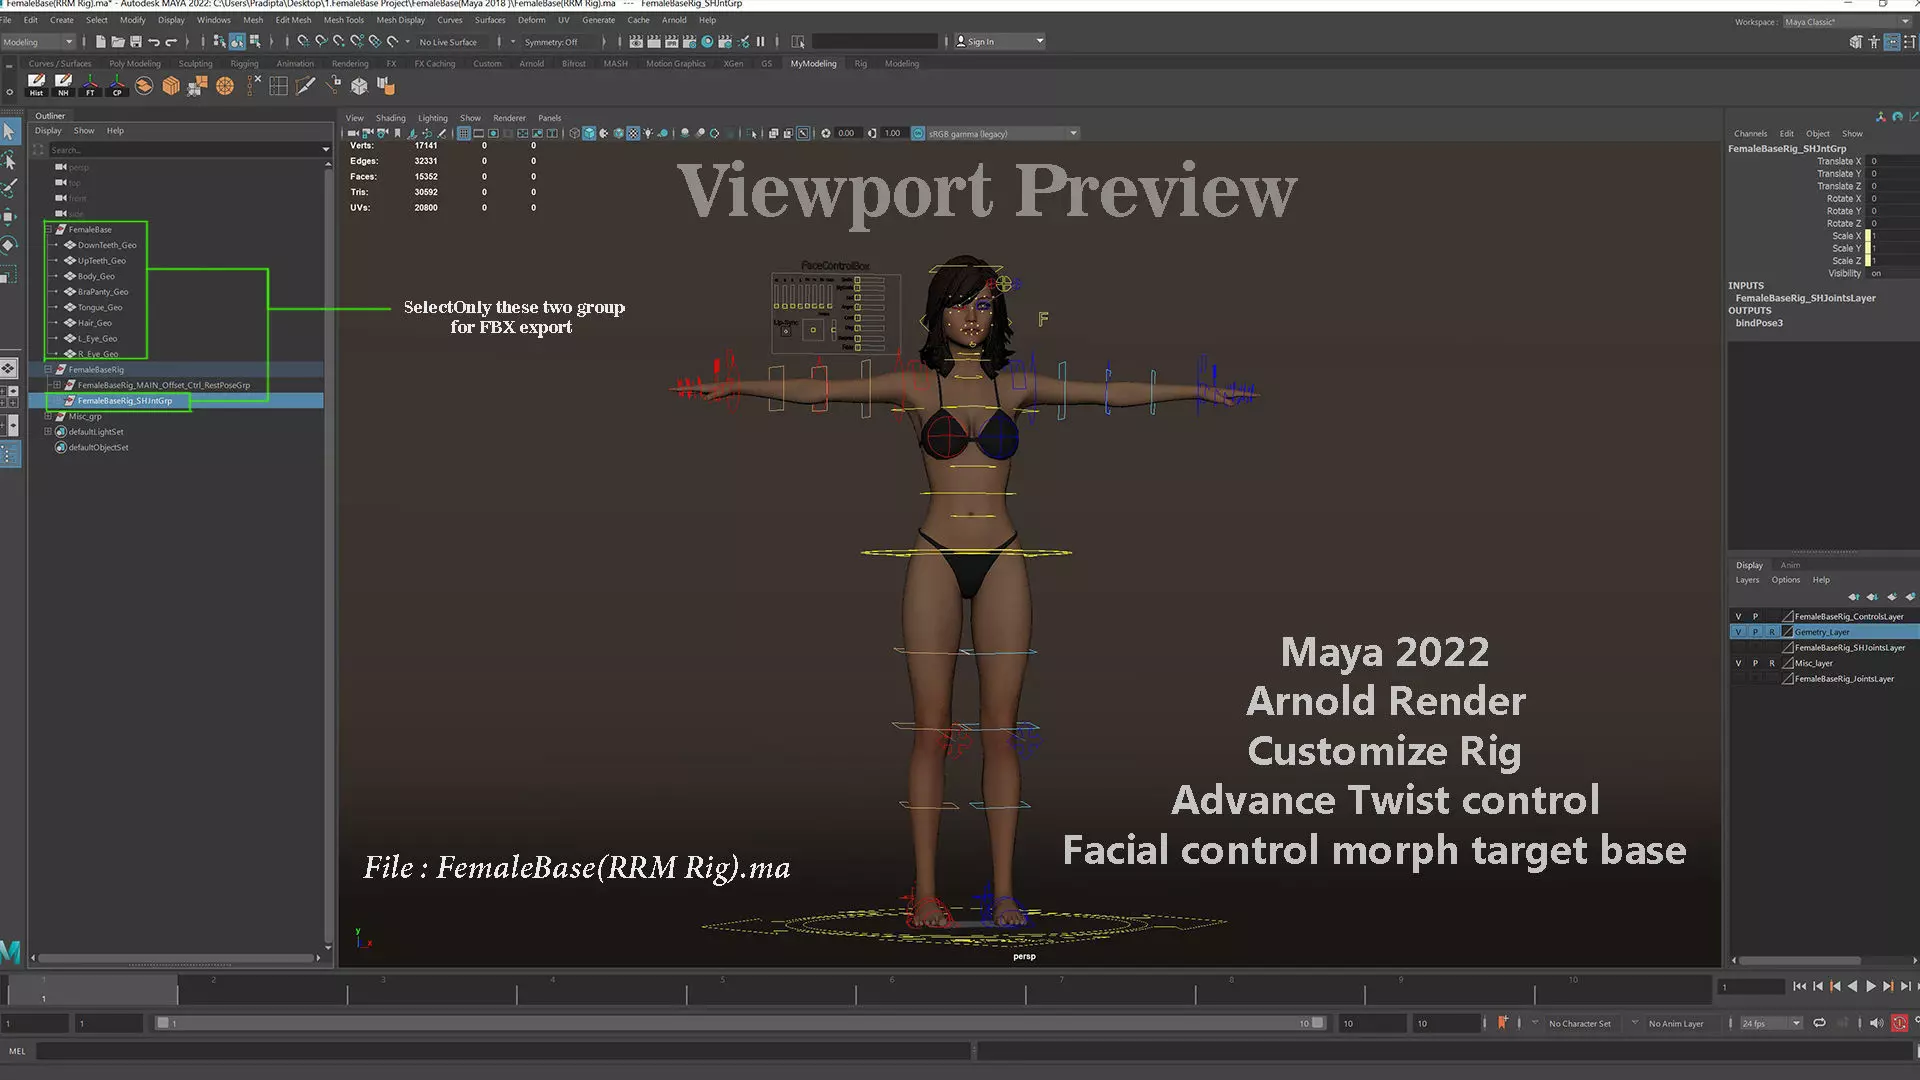Click the go to start of playback button
Image resolution: width=1920 pixels, height=1080 pixels.
point(1799,986)
